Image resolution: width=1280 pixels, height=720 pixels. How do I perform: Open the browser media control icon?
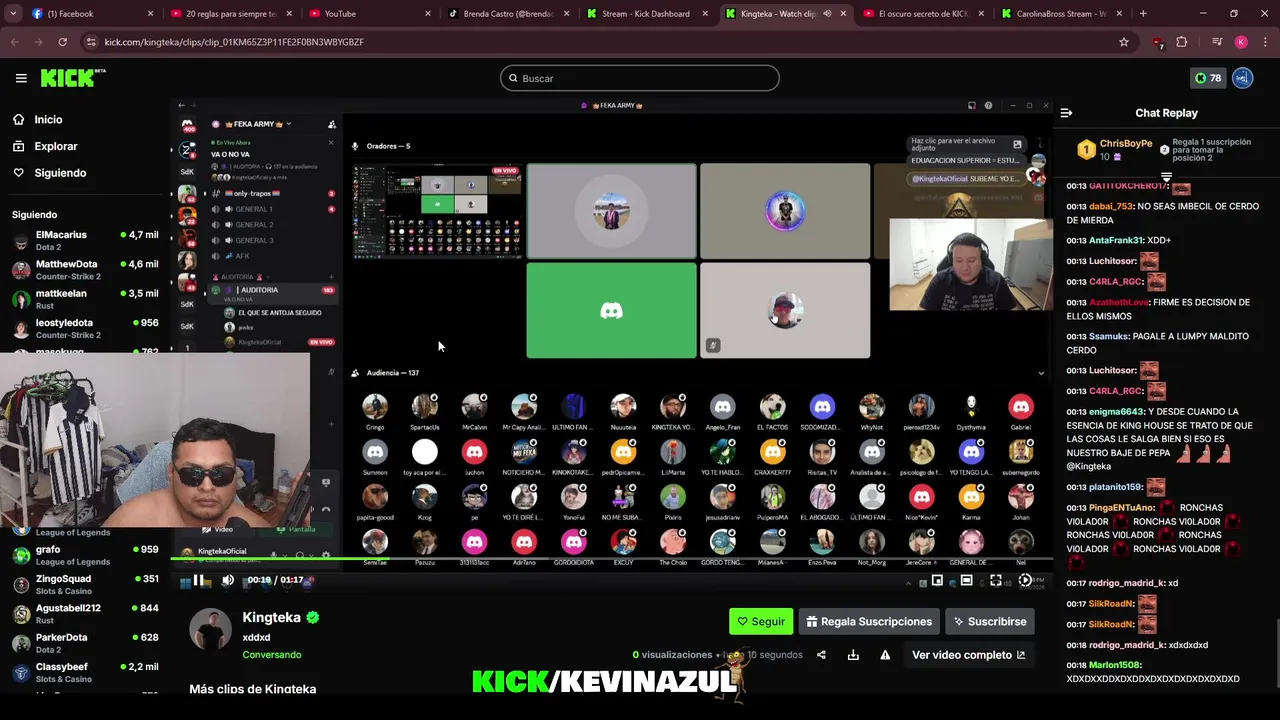[1217, 42]
